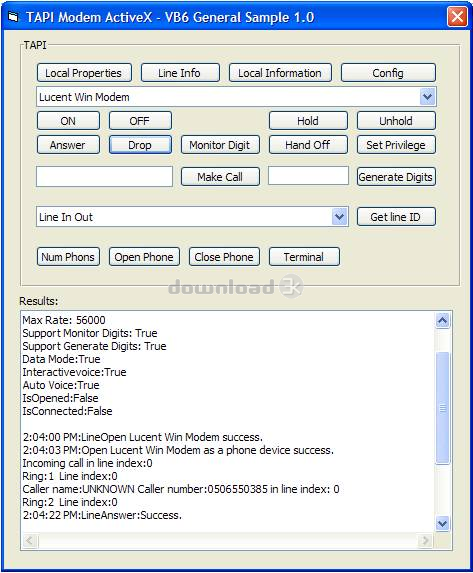The image size is (473, 573).
Task: Show Local Information
Action: point(280,73)
